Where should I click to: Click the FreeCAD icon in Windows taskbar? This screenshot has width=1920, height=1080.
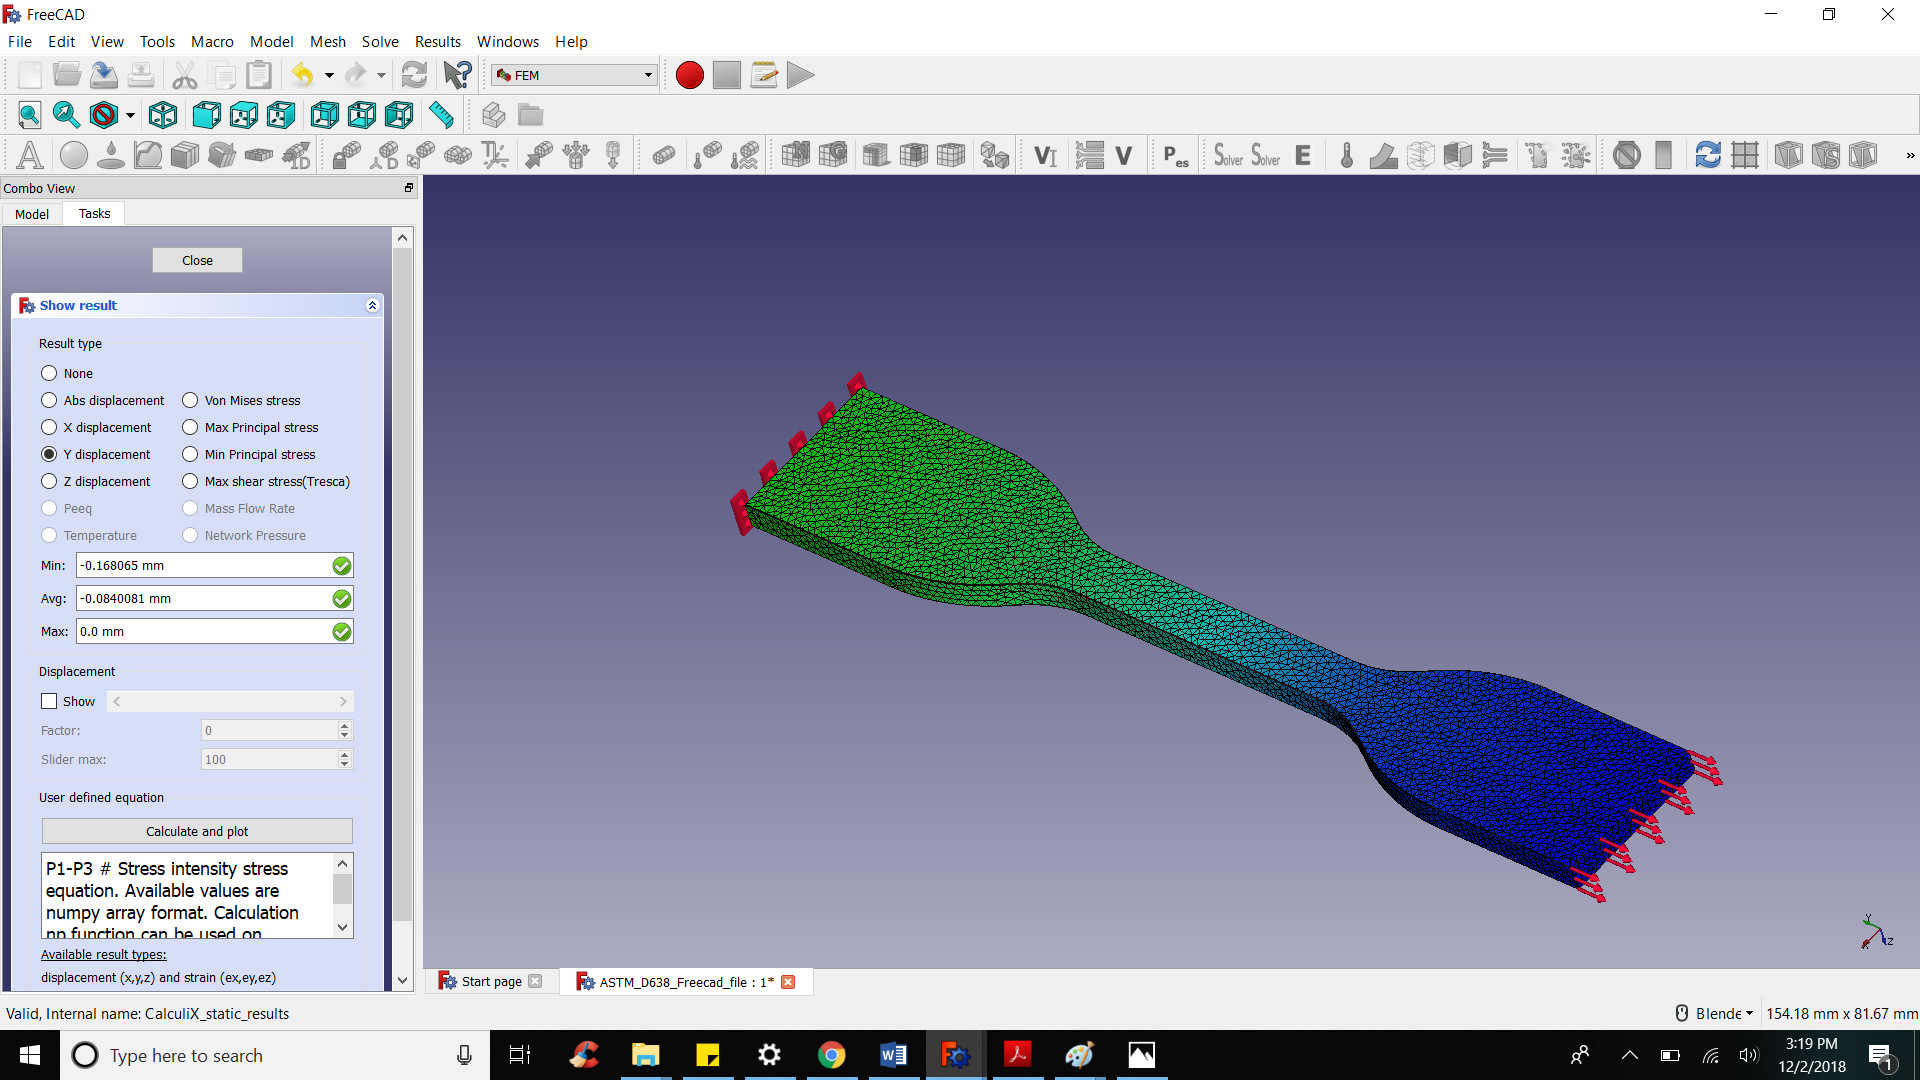(955, 1055)
